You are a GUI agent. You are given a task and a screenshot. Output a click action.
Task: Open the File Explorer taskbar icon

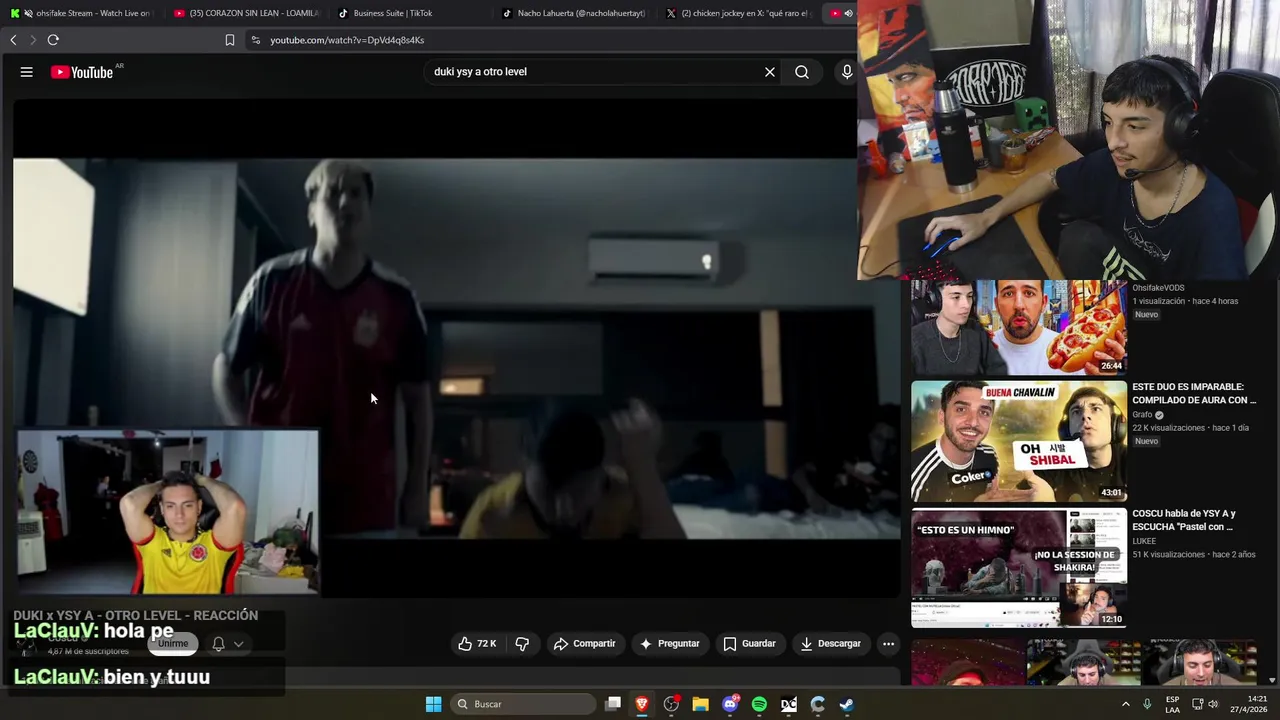(700, 704)
